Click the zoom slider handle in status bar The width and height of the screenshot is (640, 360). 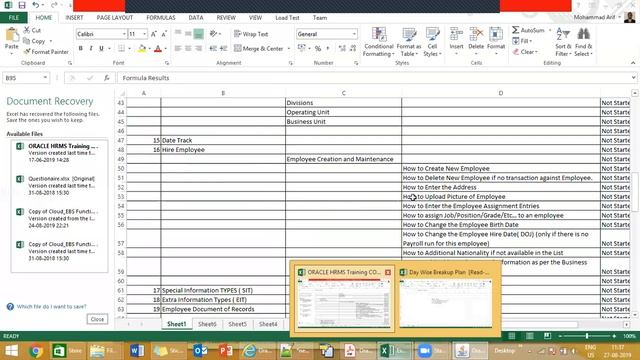pos(587,336)
